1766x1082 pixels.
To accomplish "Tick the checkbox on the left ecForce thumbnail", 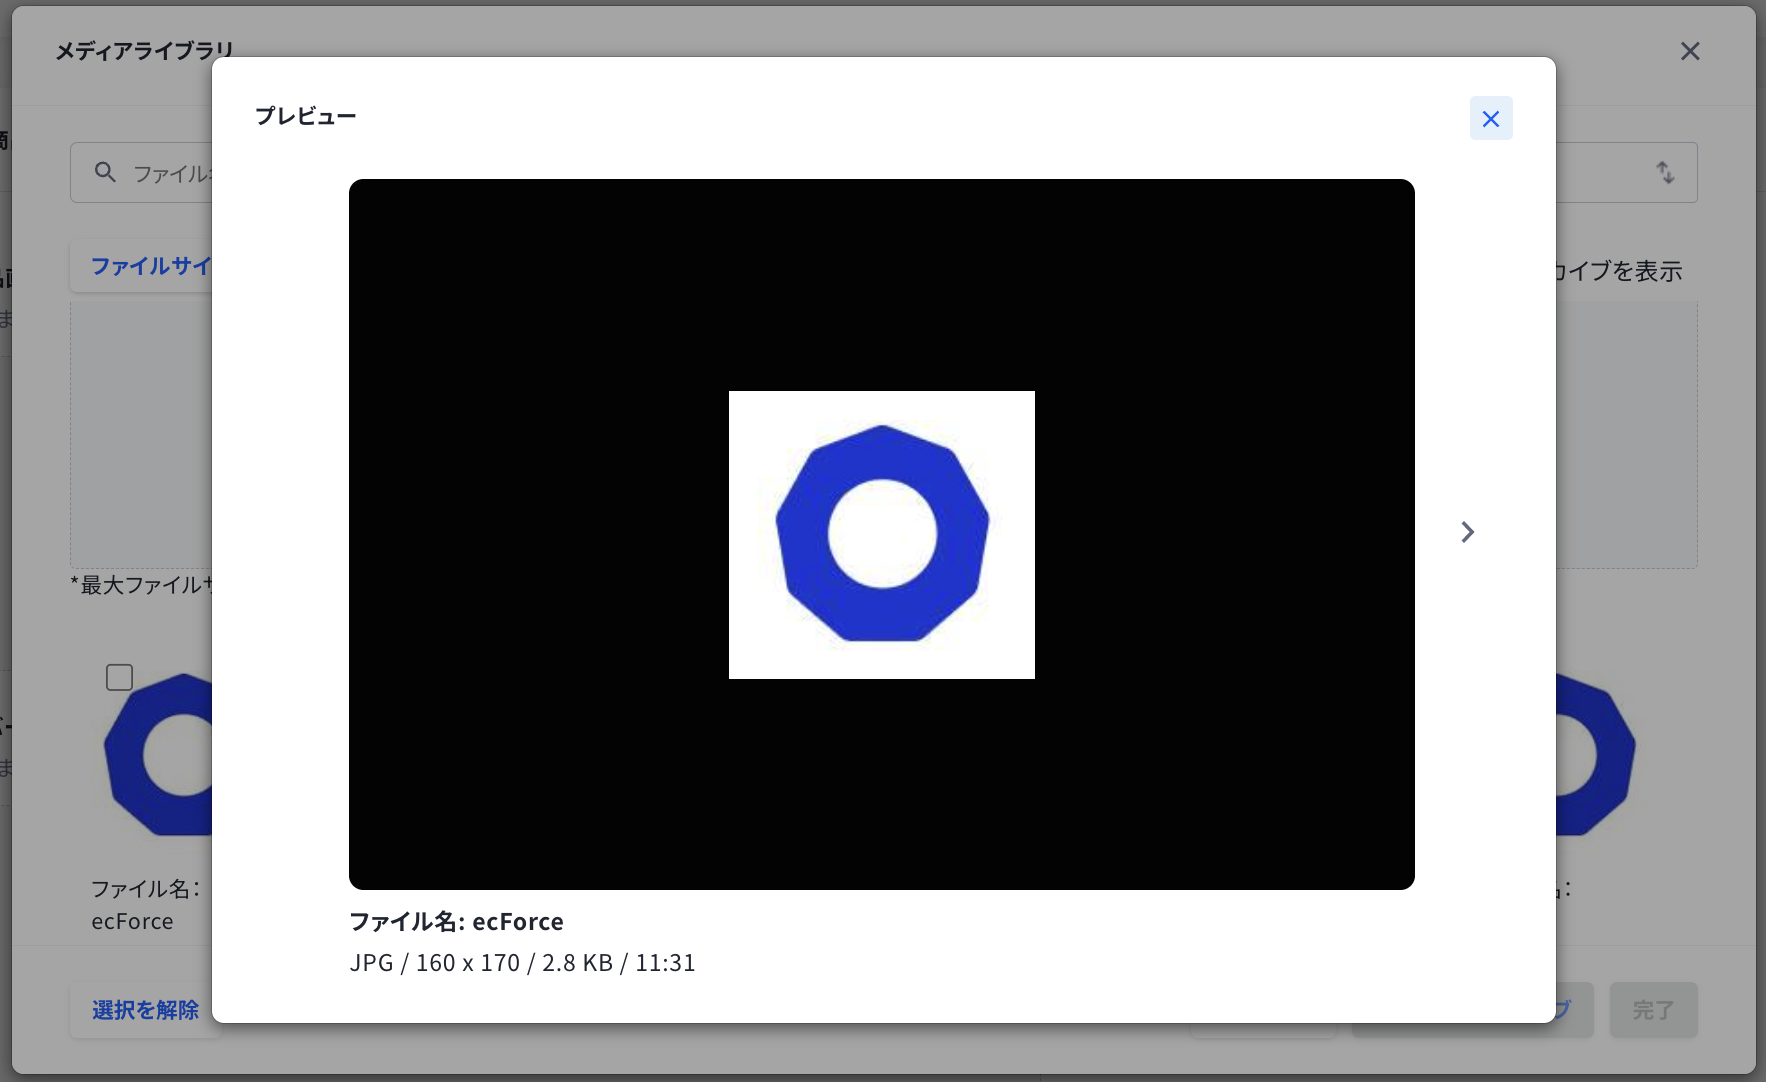I will (x=119, y=677).
